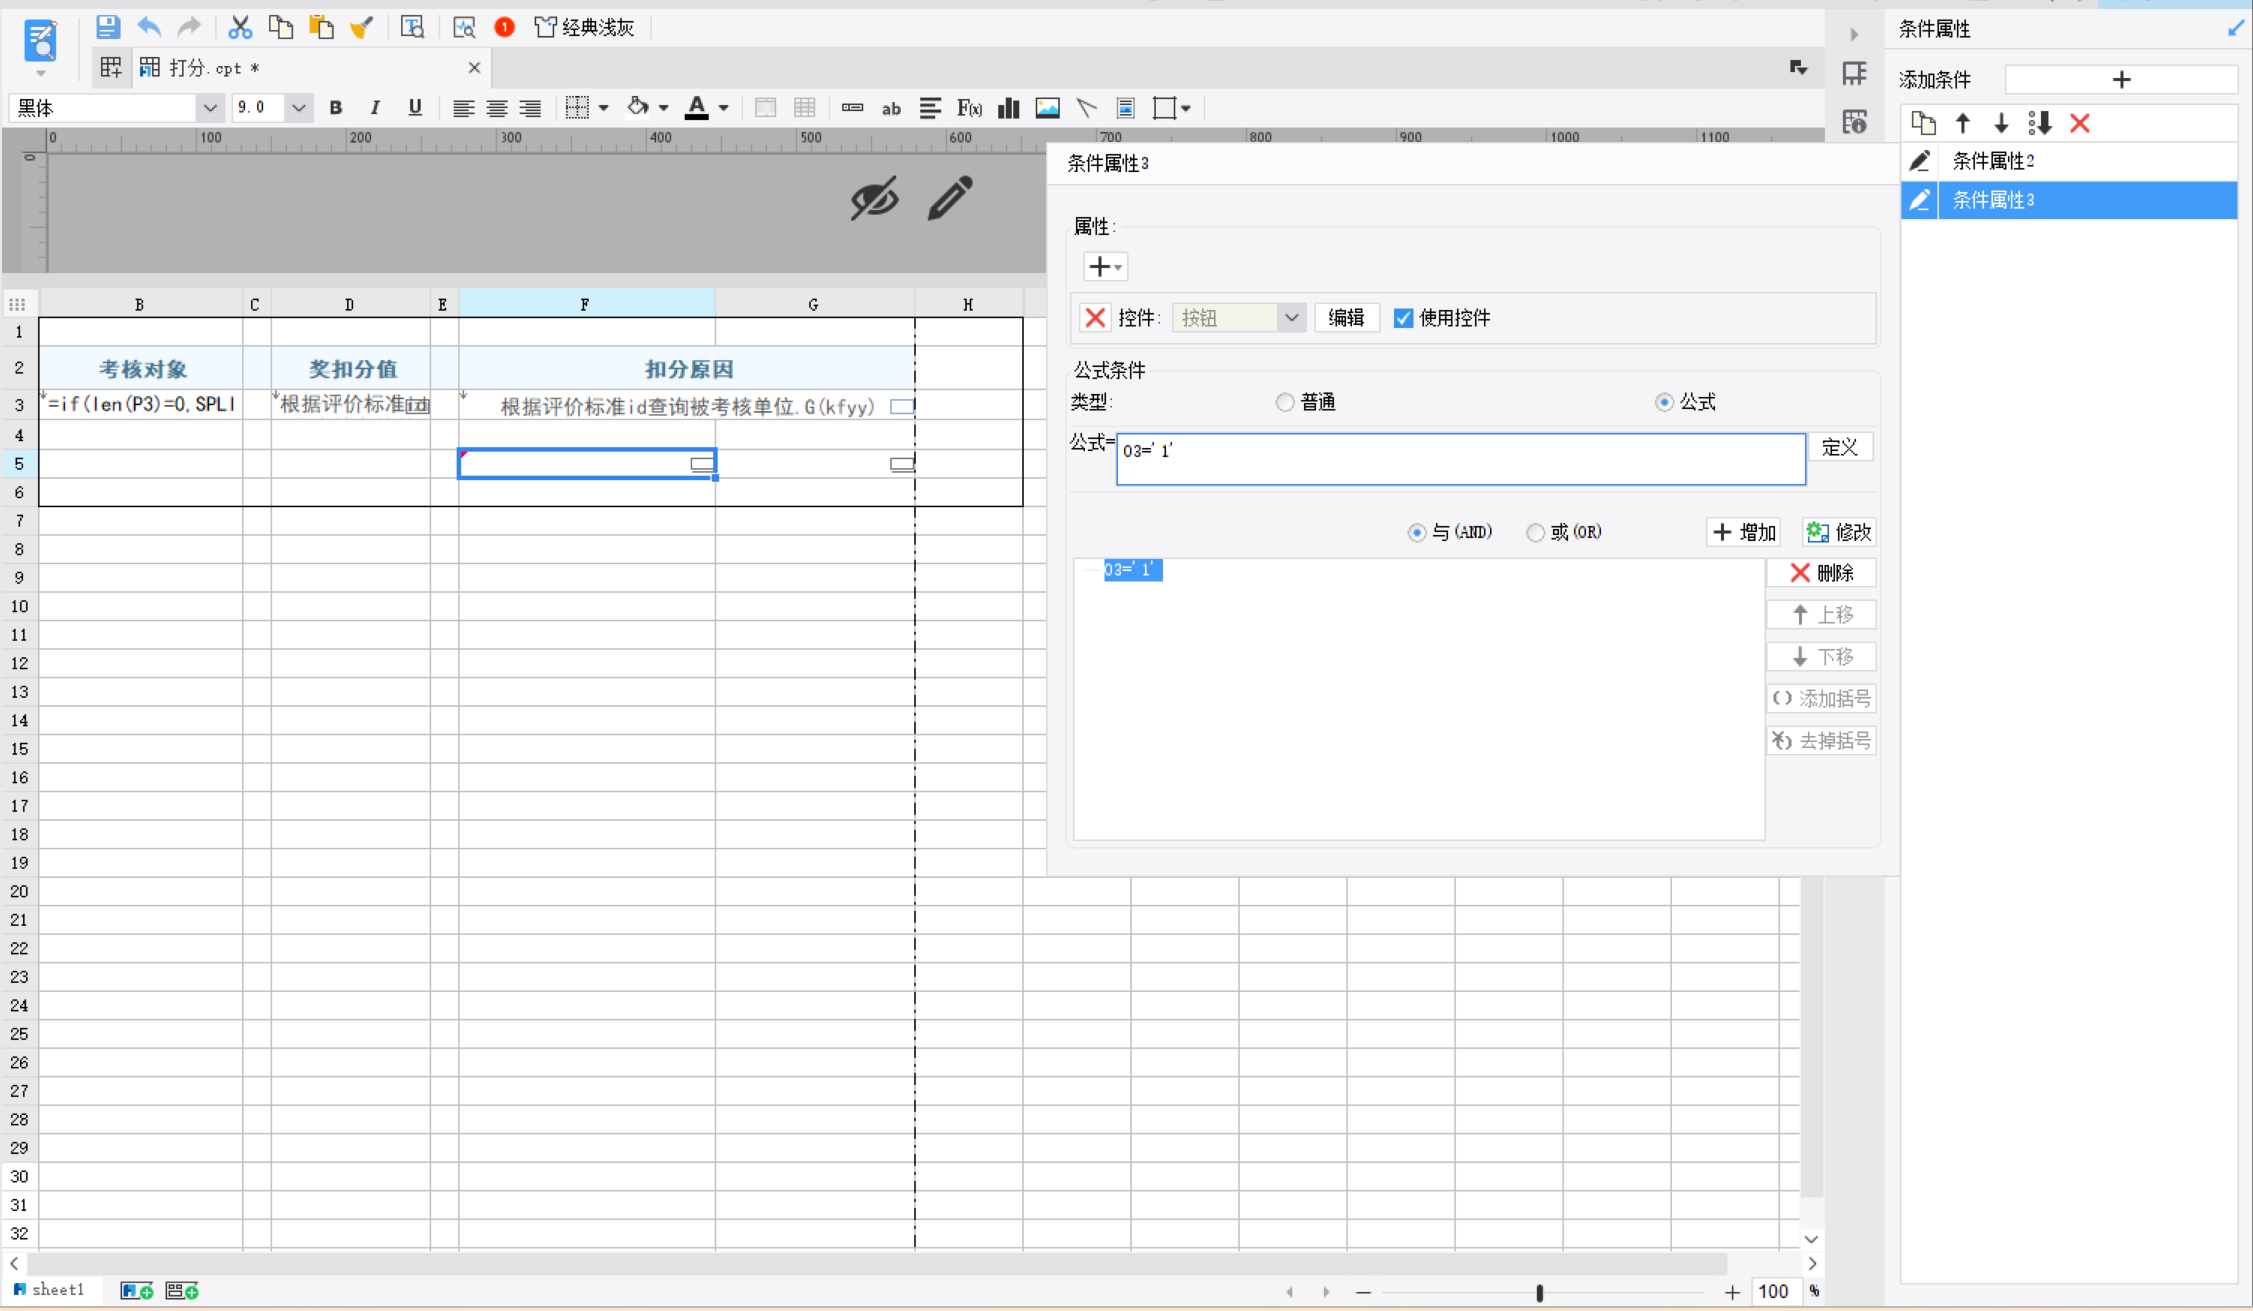2253x1311 pixels.
Task: Expand the insert floating element dropdown
Action: click(x=1185, y=108)
